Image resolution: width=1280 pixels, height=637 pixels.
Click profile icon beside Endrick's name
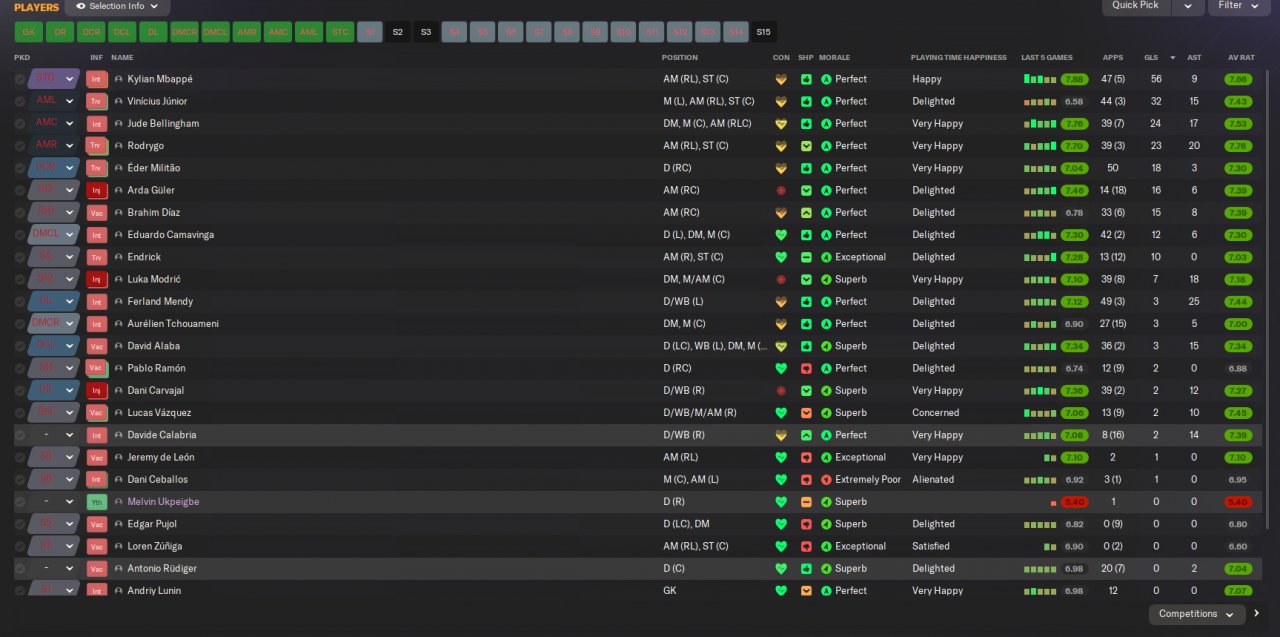(x=118, y=257)
